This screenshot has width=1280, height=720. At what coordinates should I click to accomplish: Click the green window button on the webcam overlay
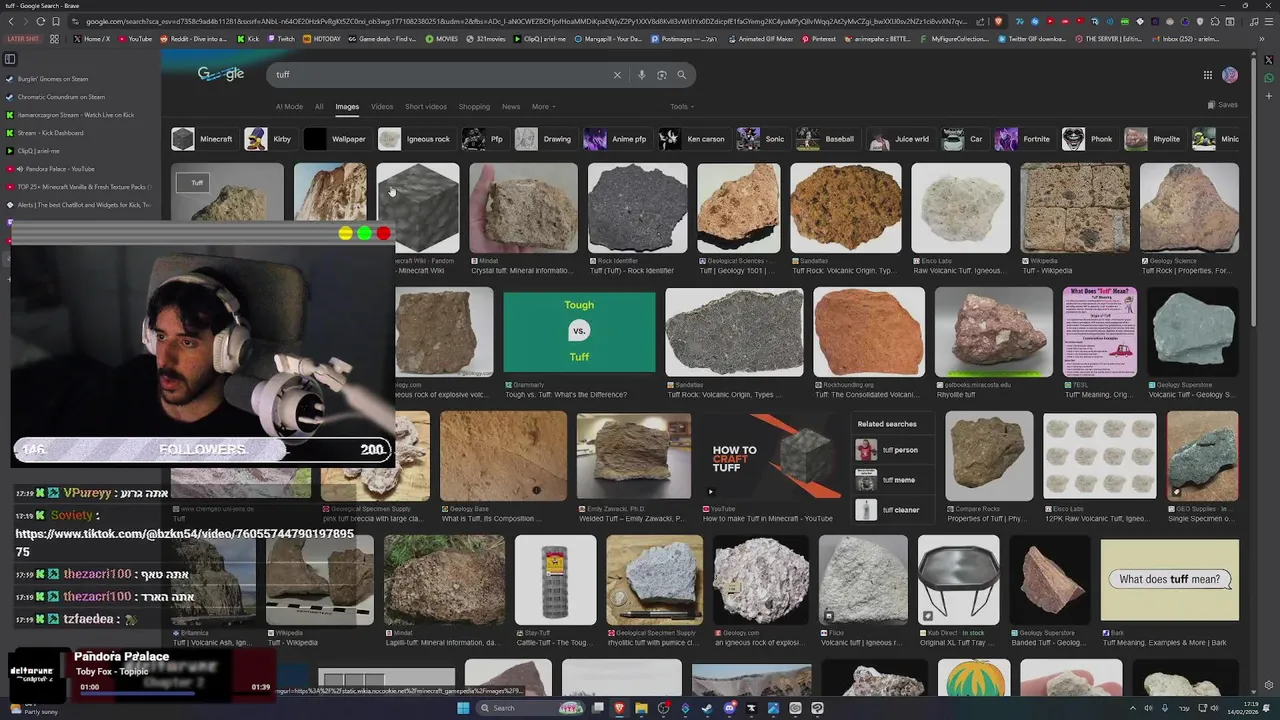point(365,233)
